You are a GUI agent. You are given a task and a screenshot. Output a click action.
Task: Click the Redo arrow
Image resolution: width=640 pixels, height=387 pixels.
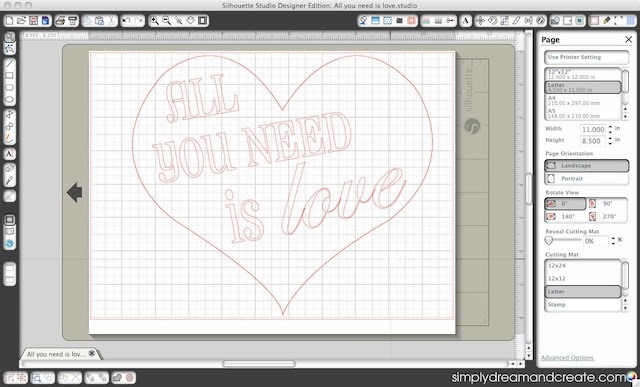(x=139, y=20)
